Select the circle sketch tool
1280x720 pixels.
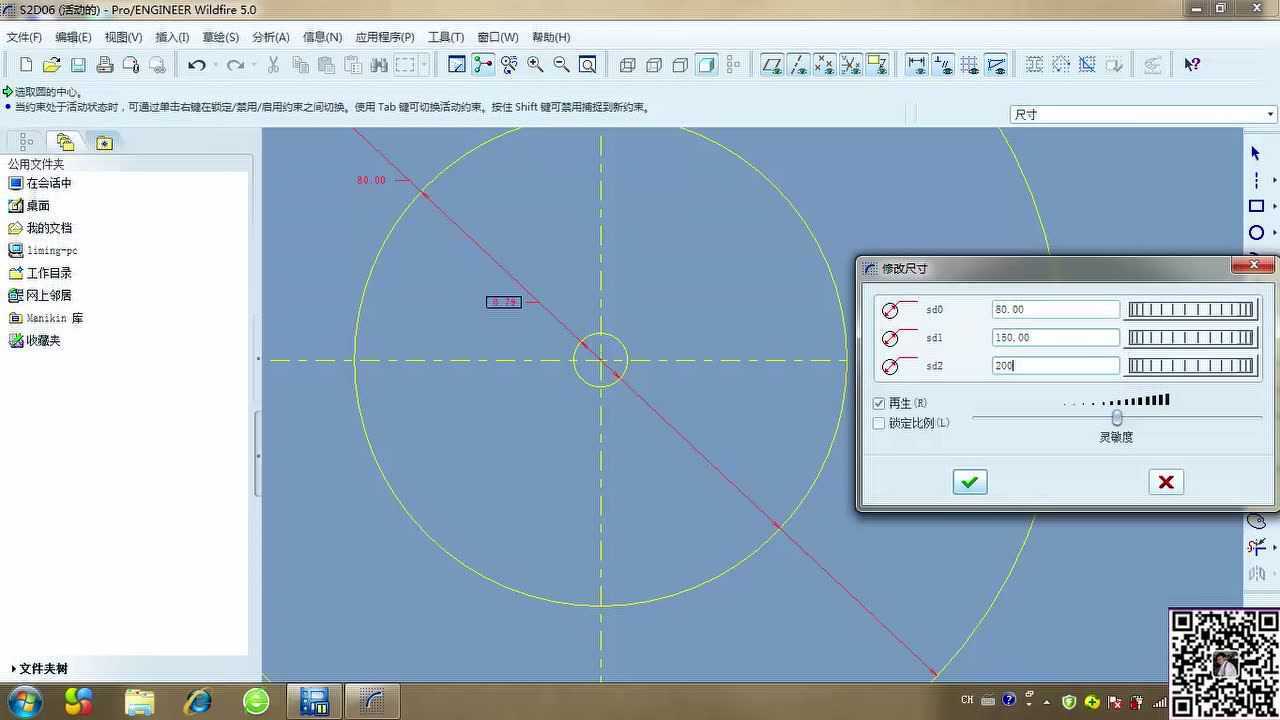pos(1256,233)
